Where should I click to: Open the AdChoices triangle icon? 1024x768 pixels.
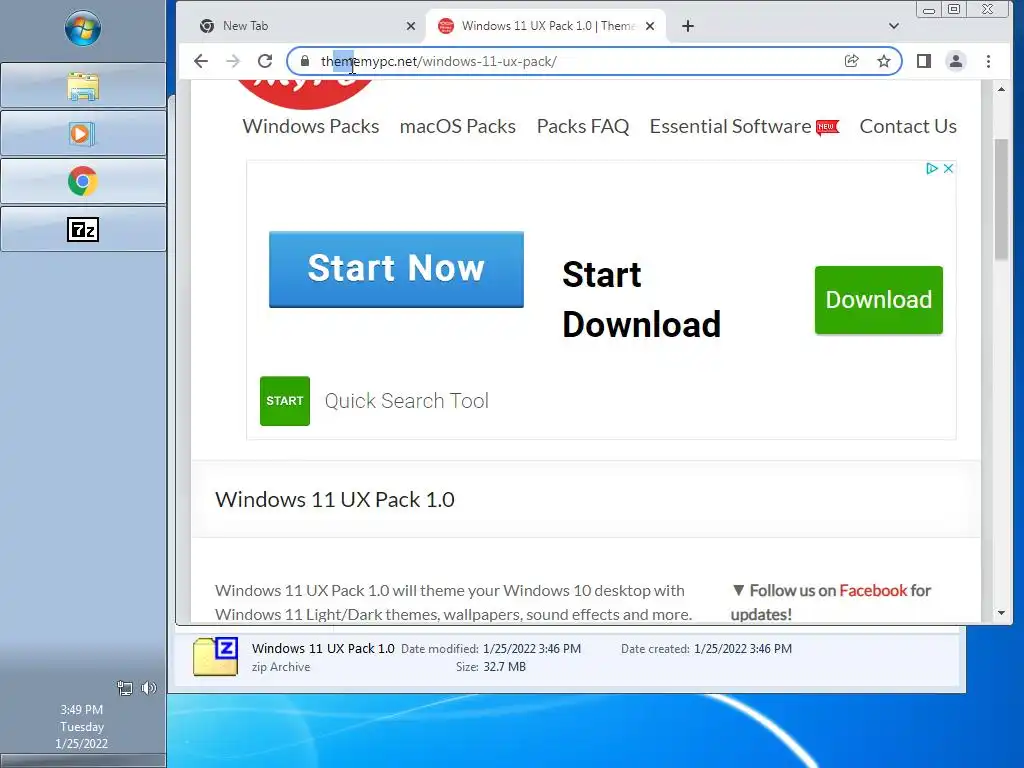tap(932, 168)
